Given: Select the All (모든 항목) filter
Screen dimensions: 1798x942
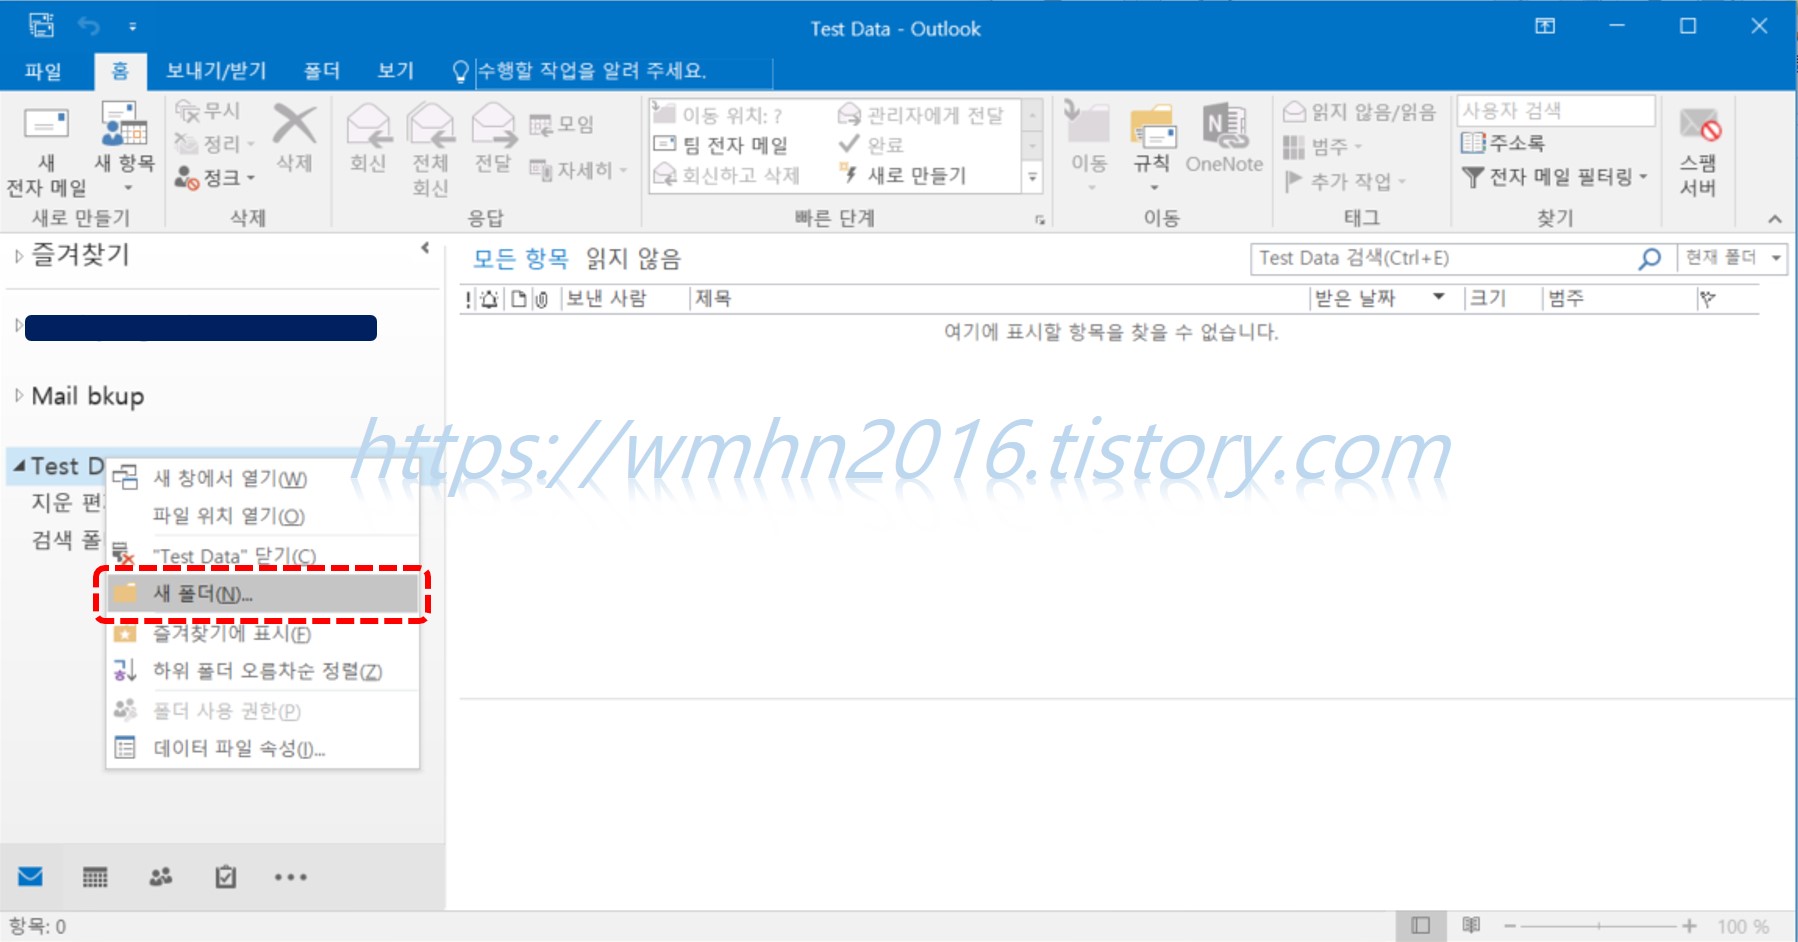Looking at the screenshot, I should [520, 259].
